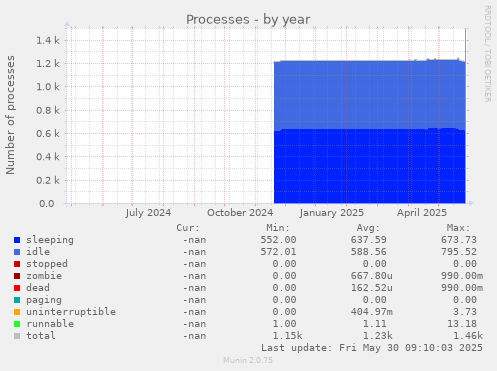Click the total legend color swatch

[17, 336]
